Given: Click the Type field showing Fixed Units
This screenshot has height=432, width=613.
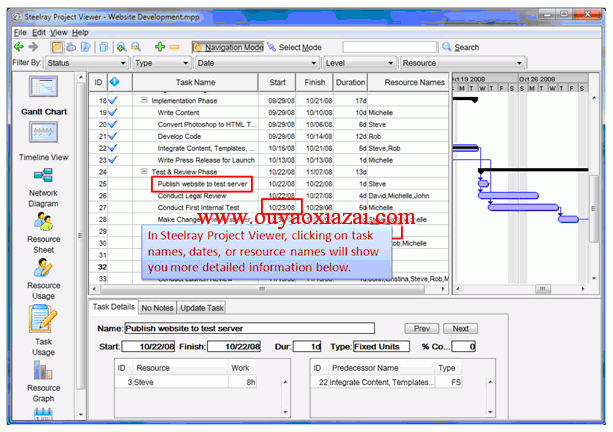Looking at the screenshot, I should click(x=381, y=346).
